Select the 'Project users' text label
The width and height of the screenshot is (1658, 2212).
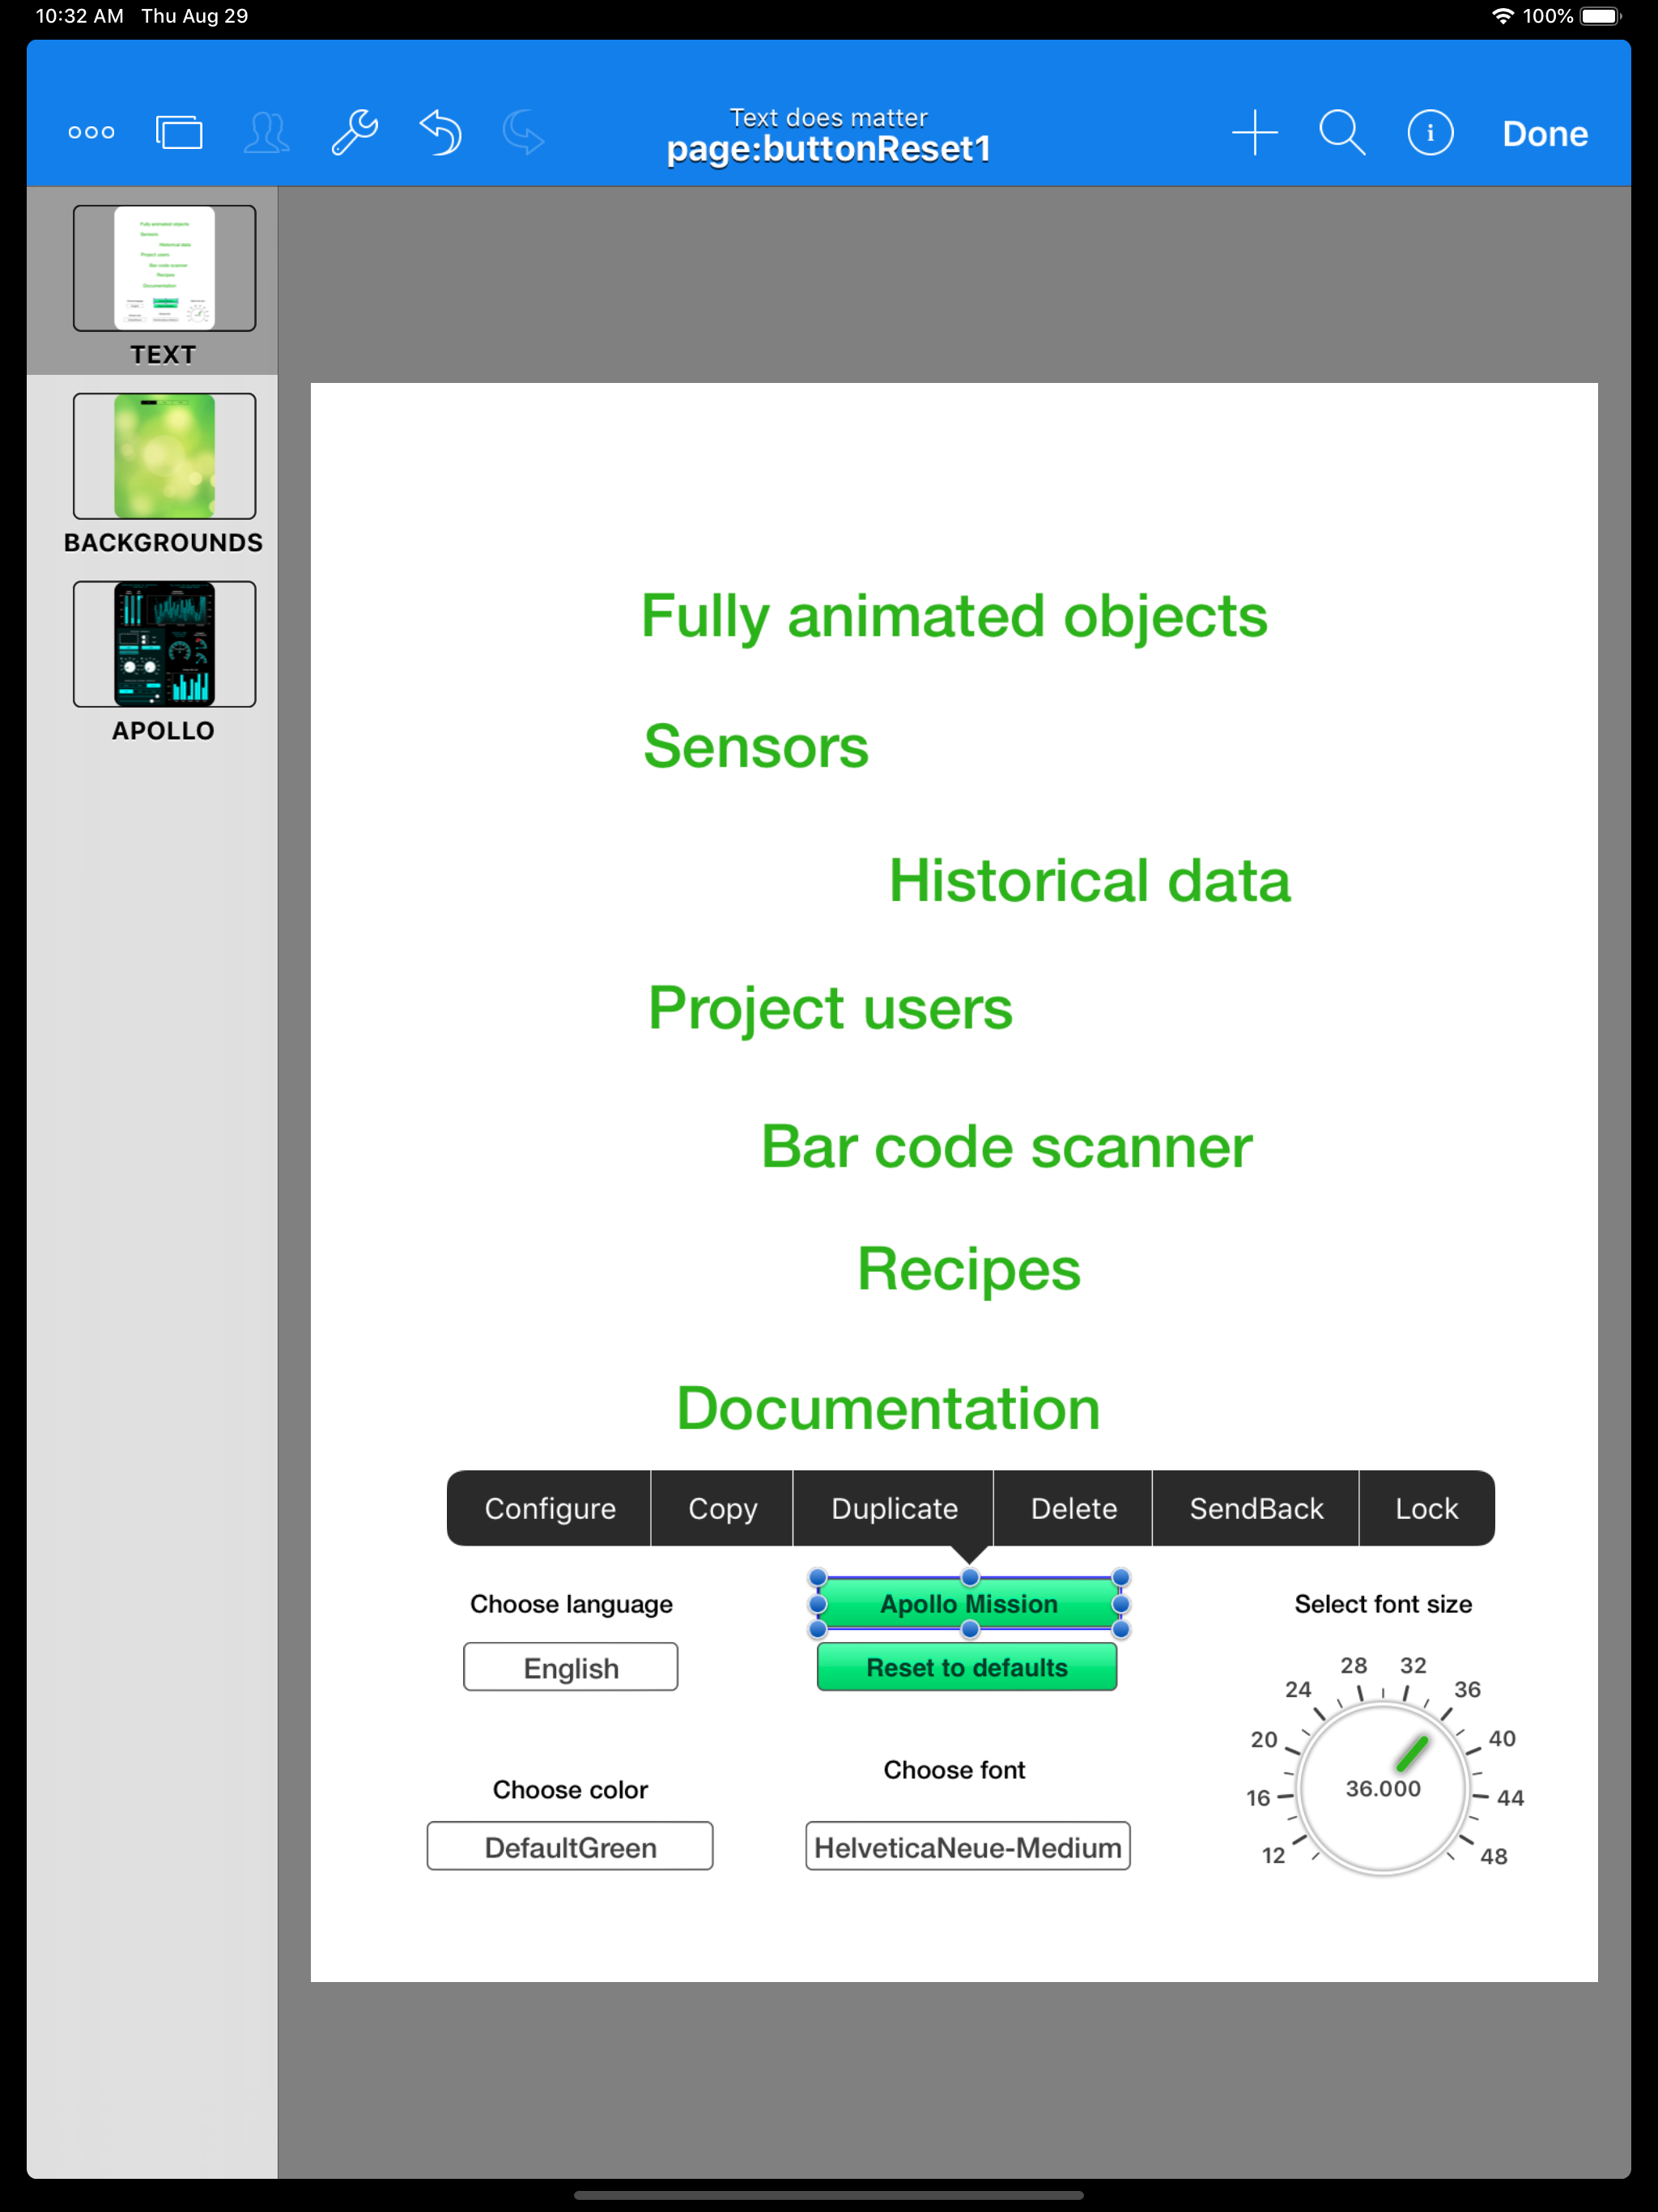[x=830, y=1008]
